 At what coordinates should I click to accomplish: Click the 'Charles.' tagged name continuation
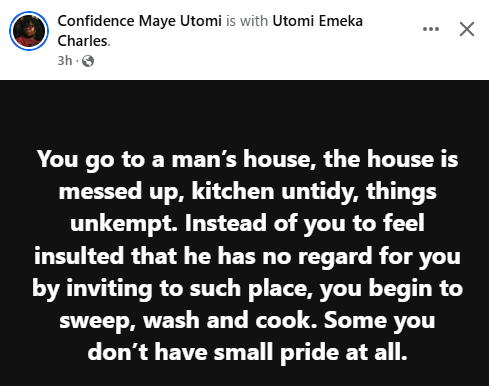coord(84,41)
